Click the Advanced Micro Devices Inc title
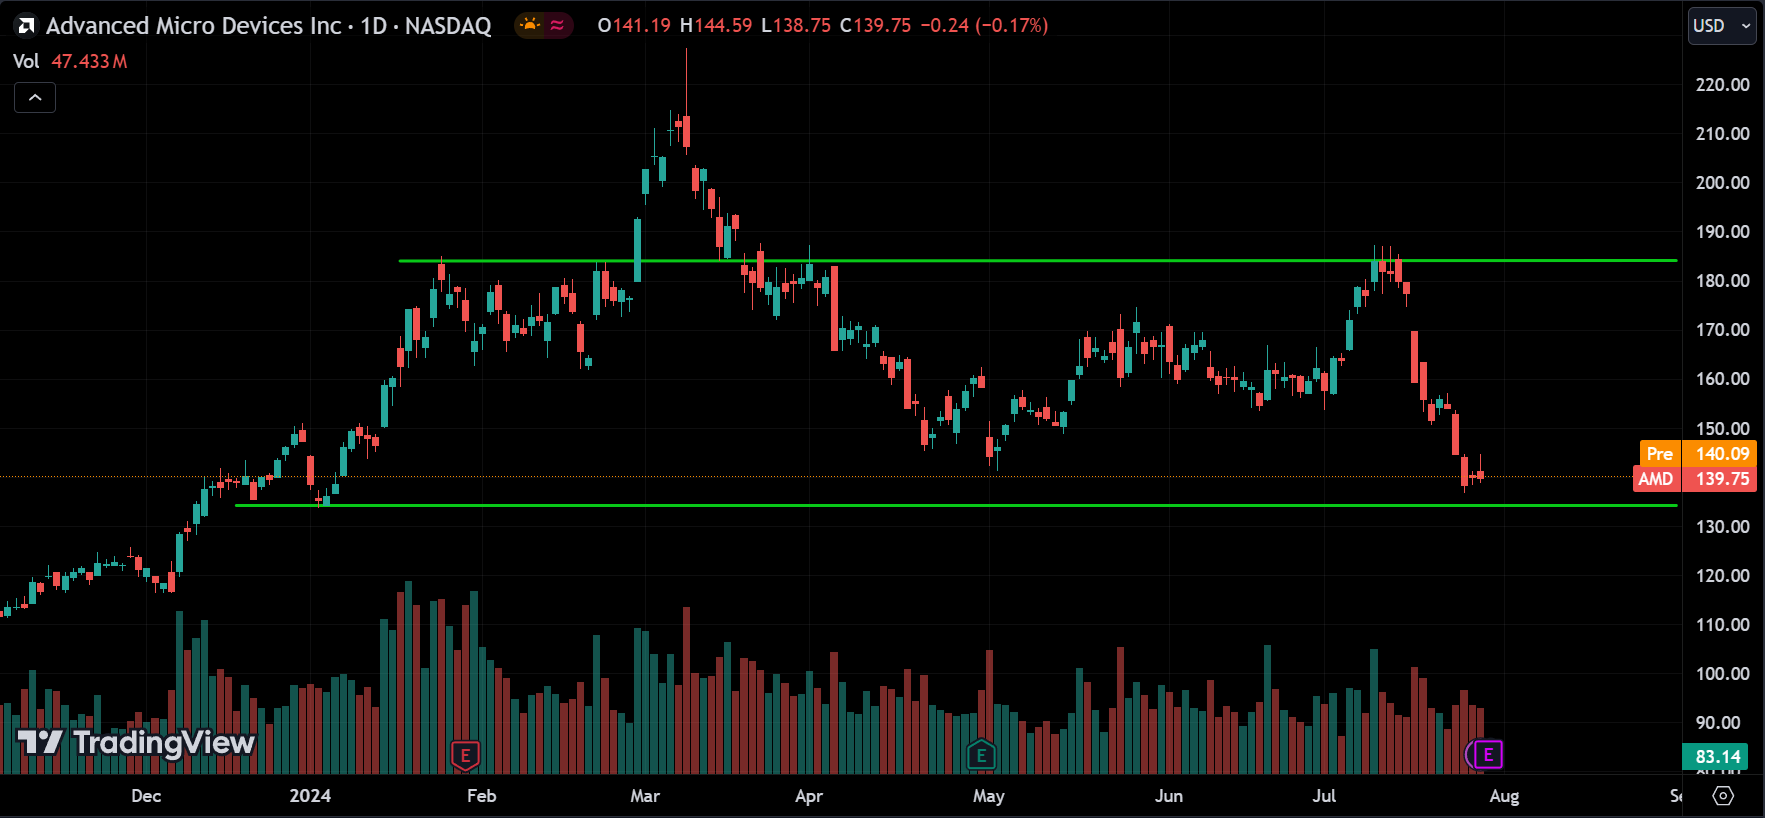Viewport: 1765px width, 818px height. coord(193,26)
